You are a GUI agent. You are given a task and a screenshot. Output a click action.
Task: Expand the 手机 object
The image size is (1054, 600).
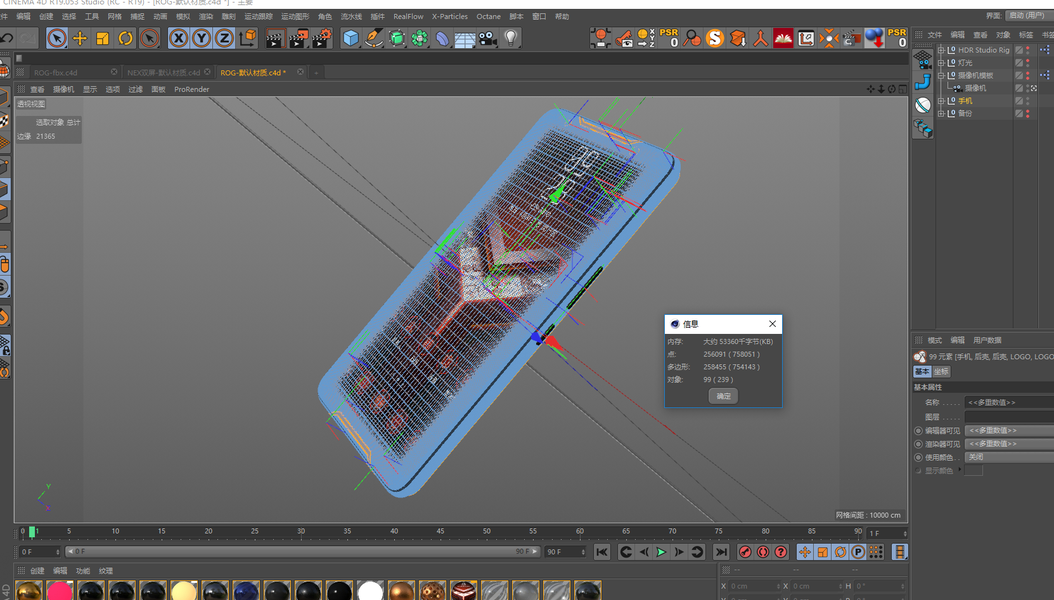click(x=941, y=101)
